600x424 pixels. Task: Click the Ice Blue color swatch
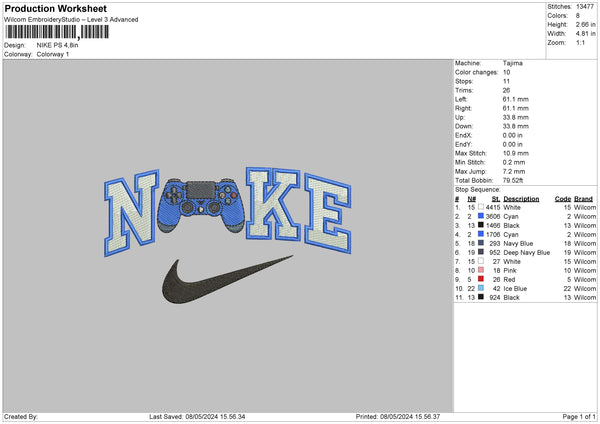(481, 288)
